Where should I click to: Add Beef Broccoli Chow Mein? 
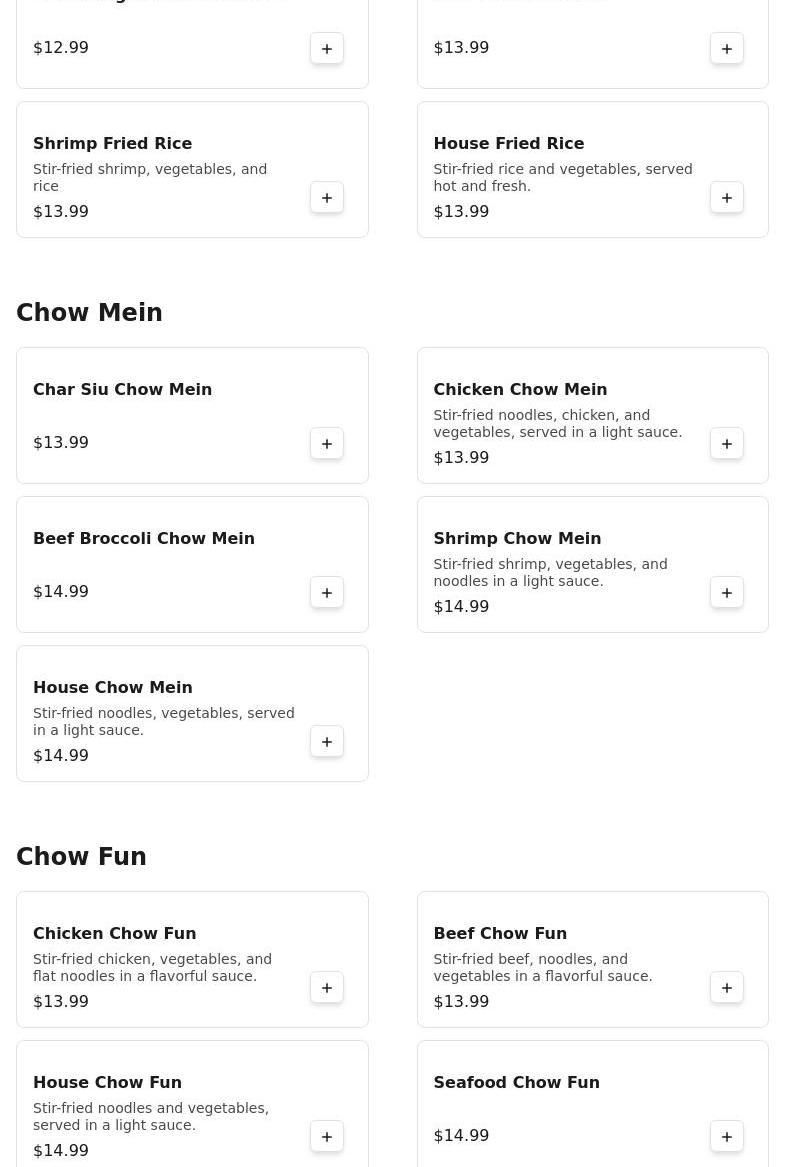pyautogui.click(x=327, y=593)
